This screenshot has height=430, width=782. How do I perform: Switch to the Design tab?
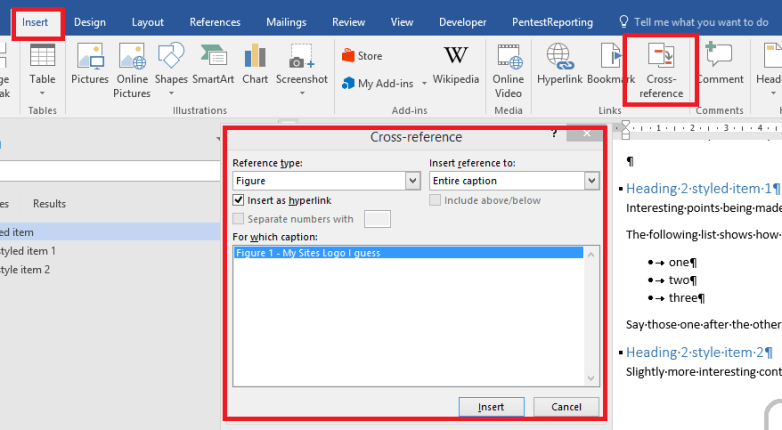pyautogui.click(x=90, y=22)
